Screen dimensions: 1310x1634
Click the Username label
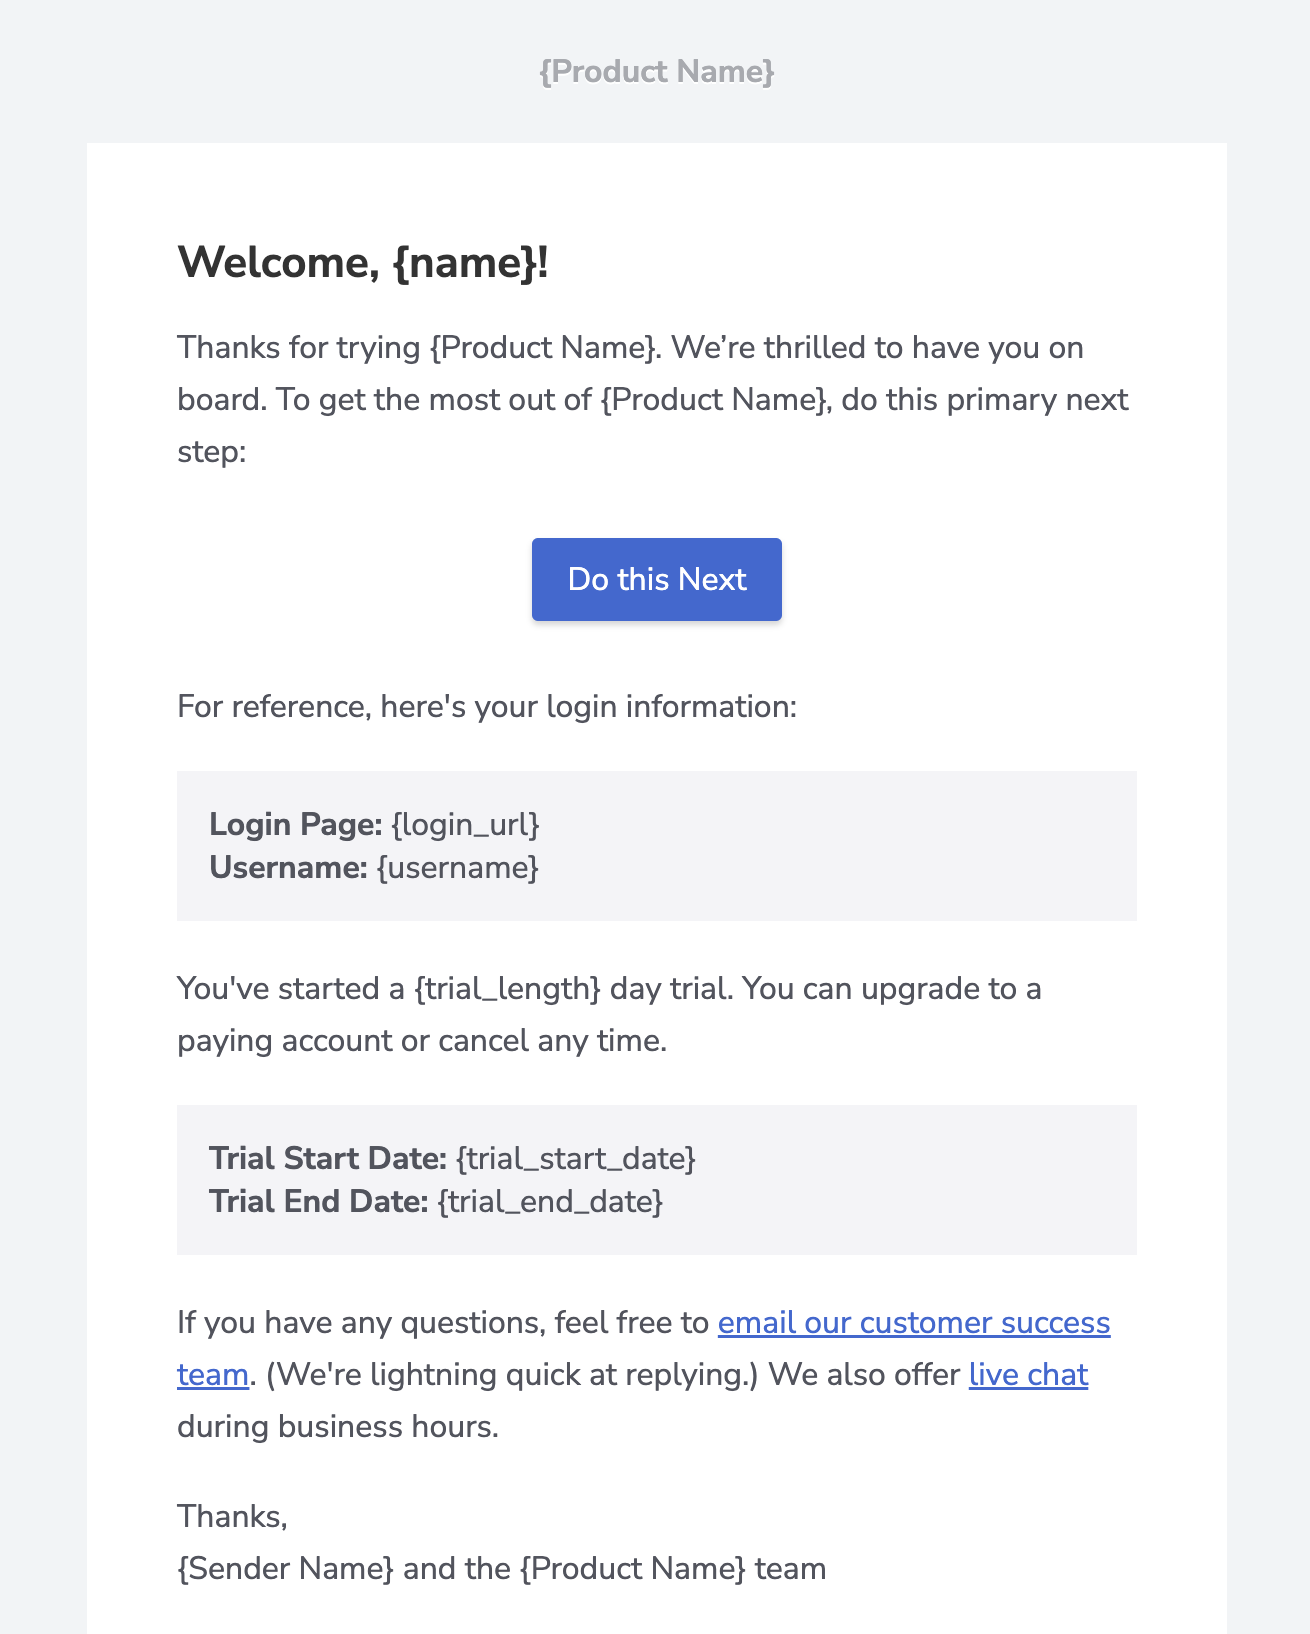(x=287, y=868)
